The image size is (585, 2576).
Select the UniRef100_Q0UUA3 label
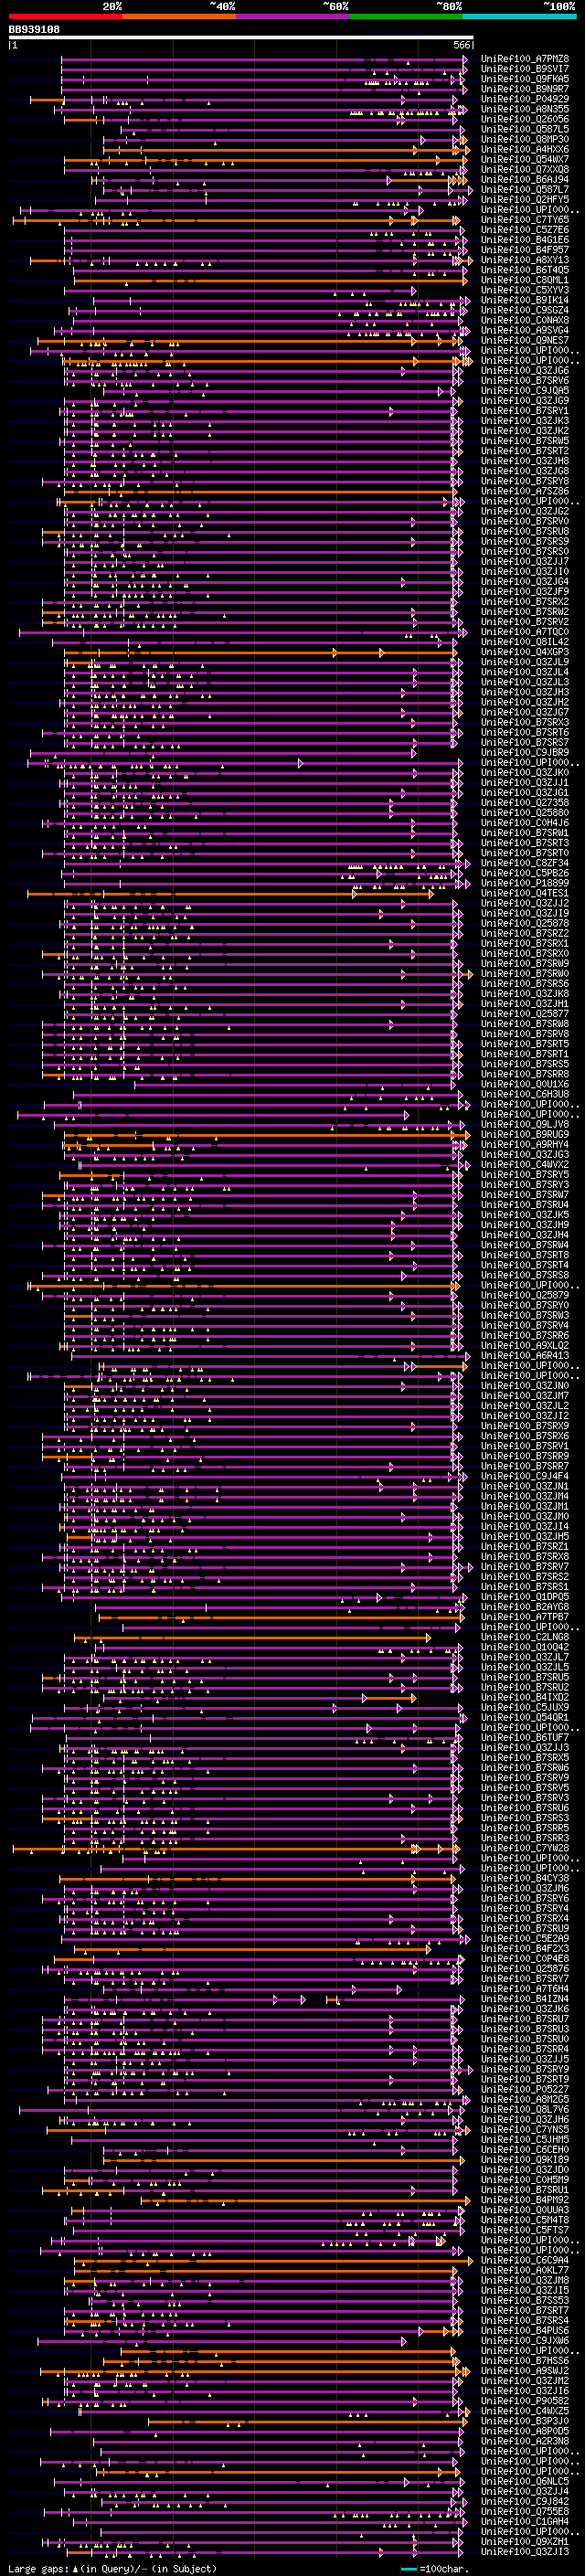click(x=525, y=2210)
